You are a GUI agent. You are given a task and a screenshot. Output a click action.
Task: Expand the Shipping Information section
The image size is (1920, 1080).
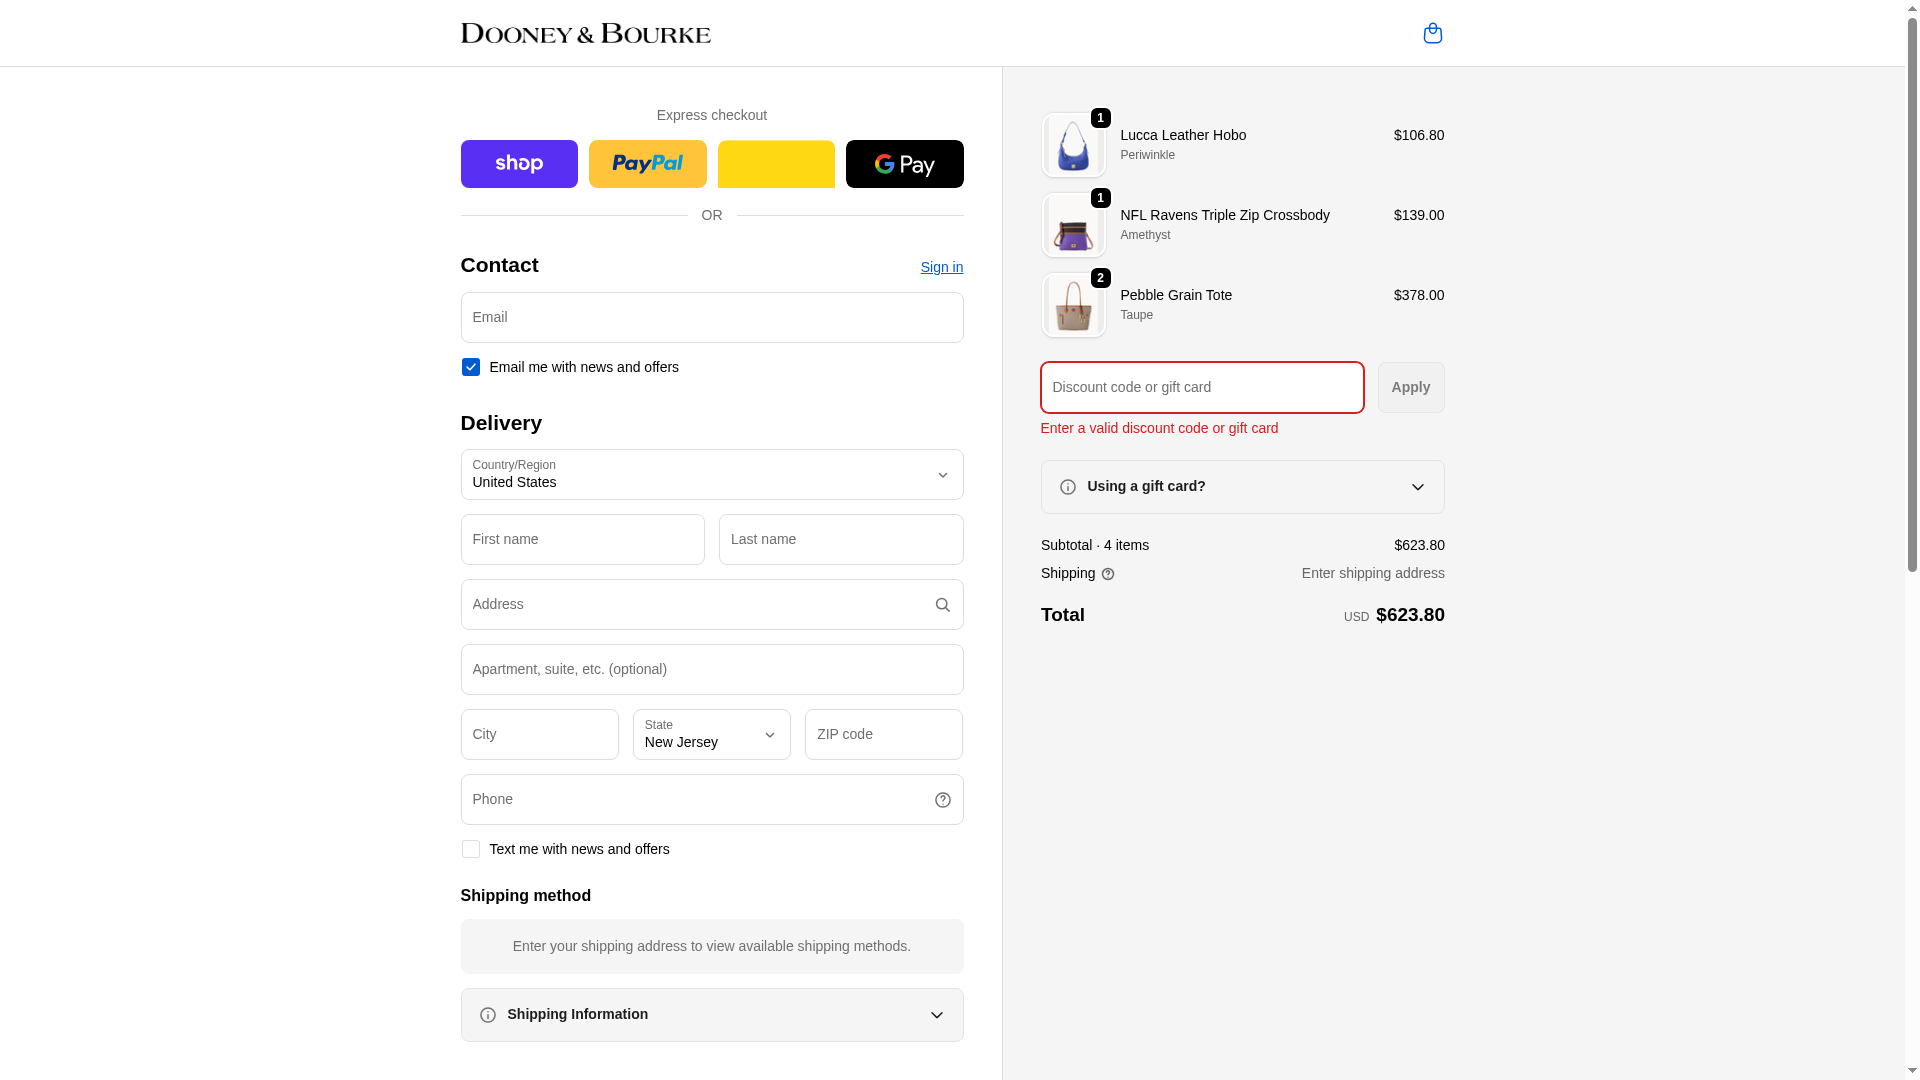click(711, 1015)
